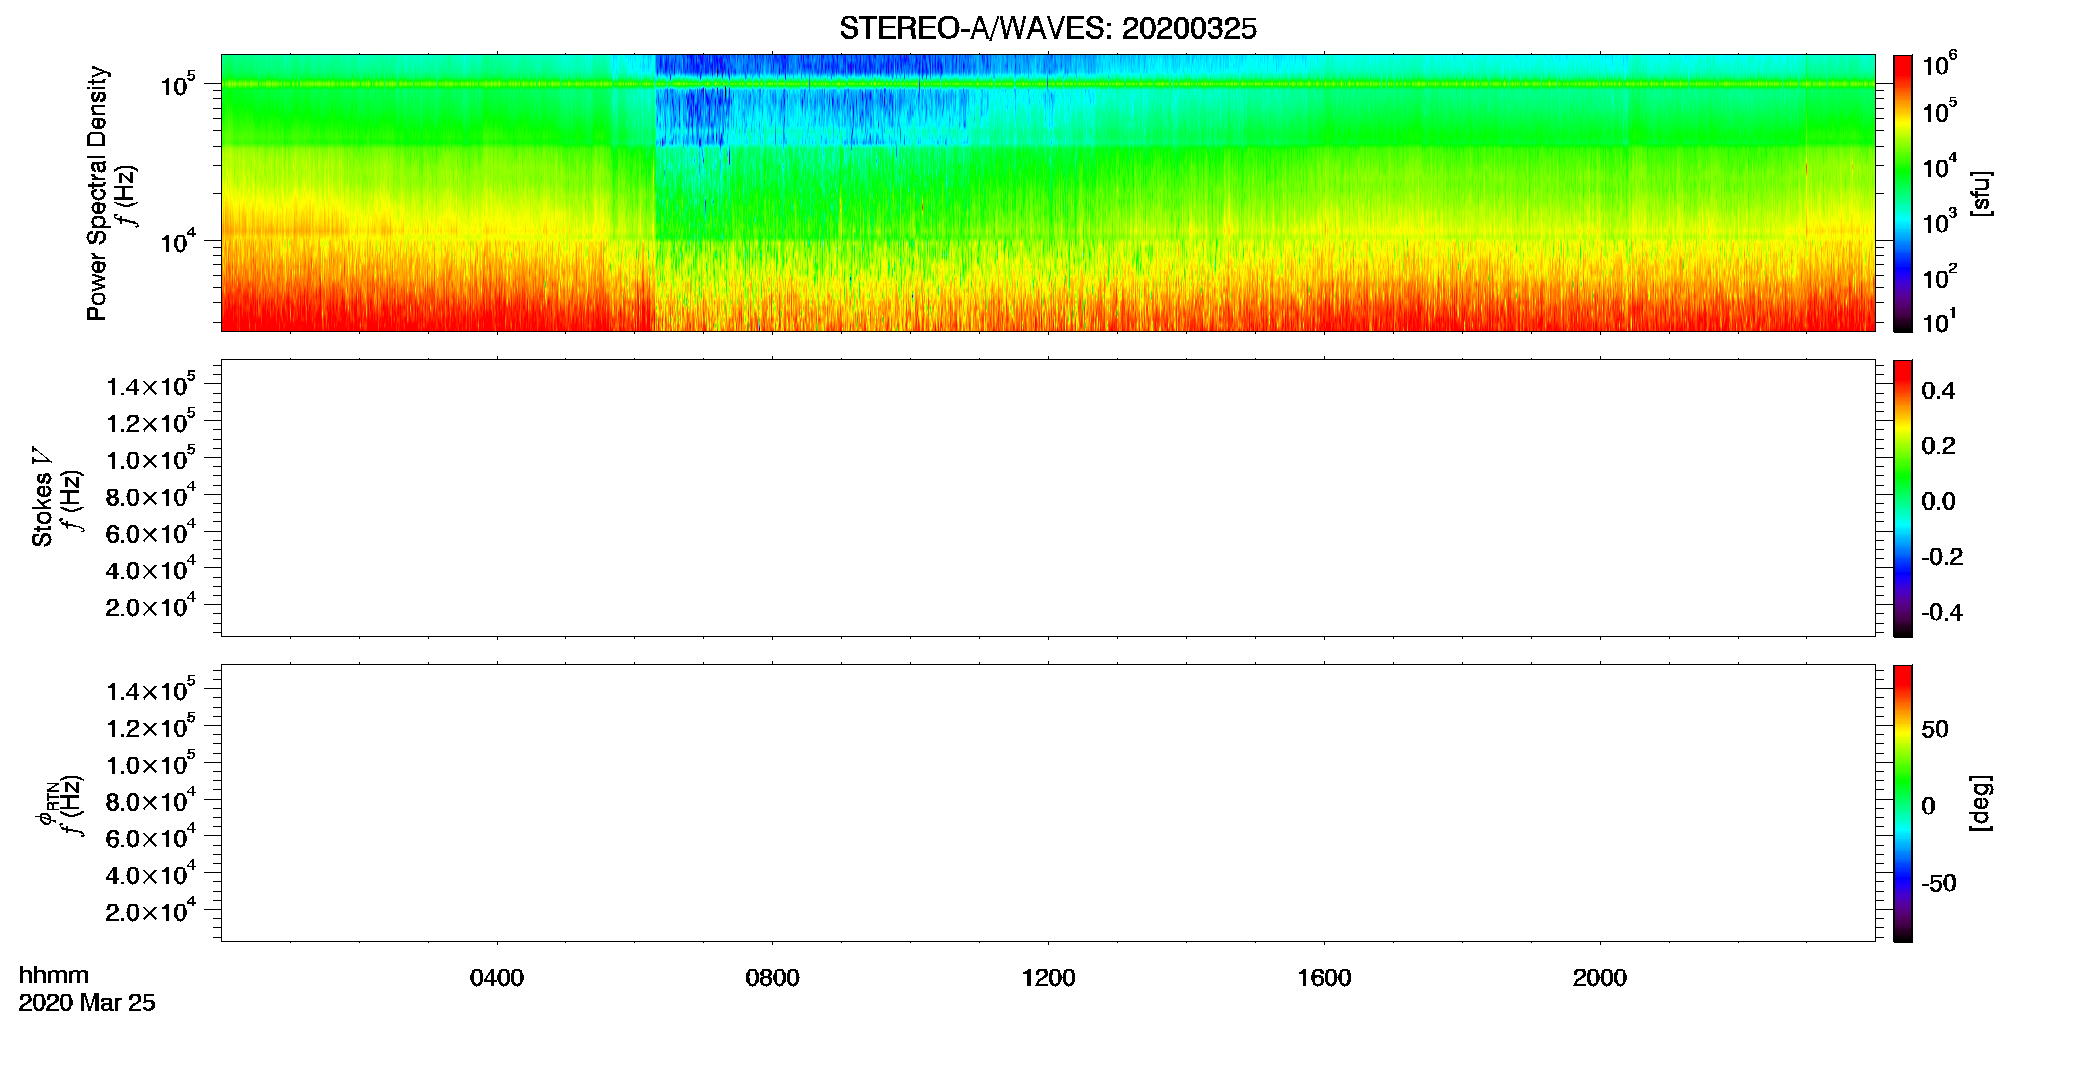Screen dimensions: 2096x1080
Task: Click the Power Spectral Density axis label
Action: [x=96, y=193]
